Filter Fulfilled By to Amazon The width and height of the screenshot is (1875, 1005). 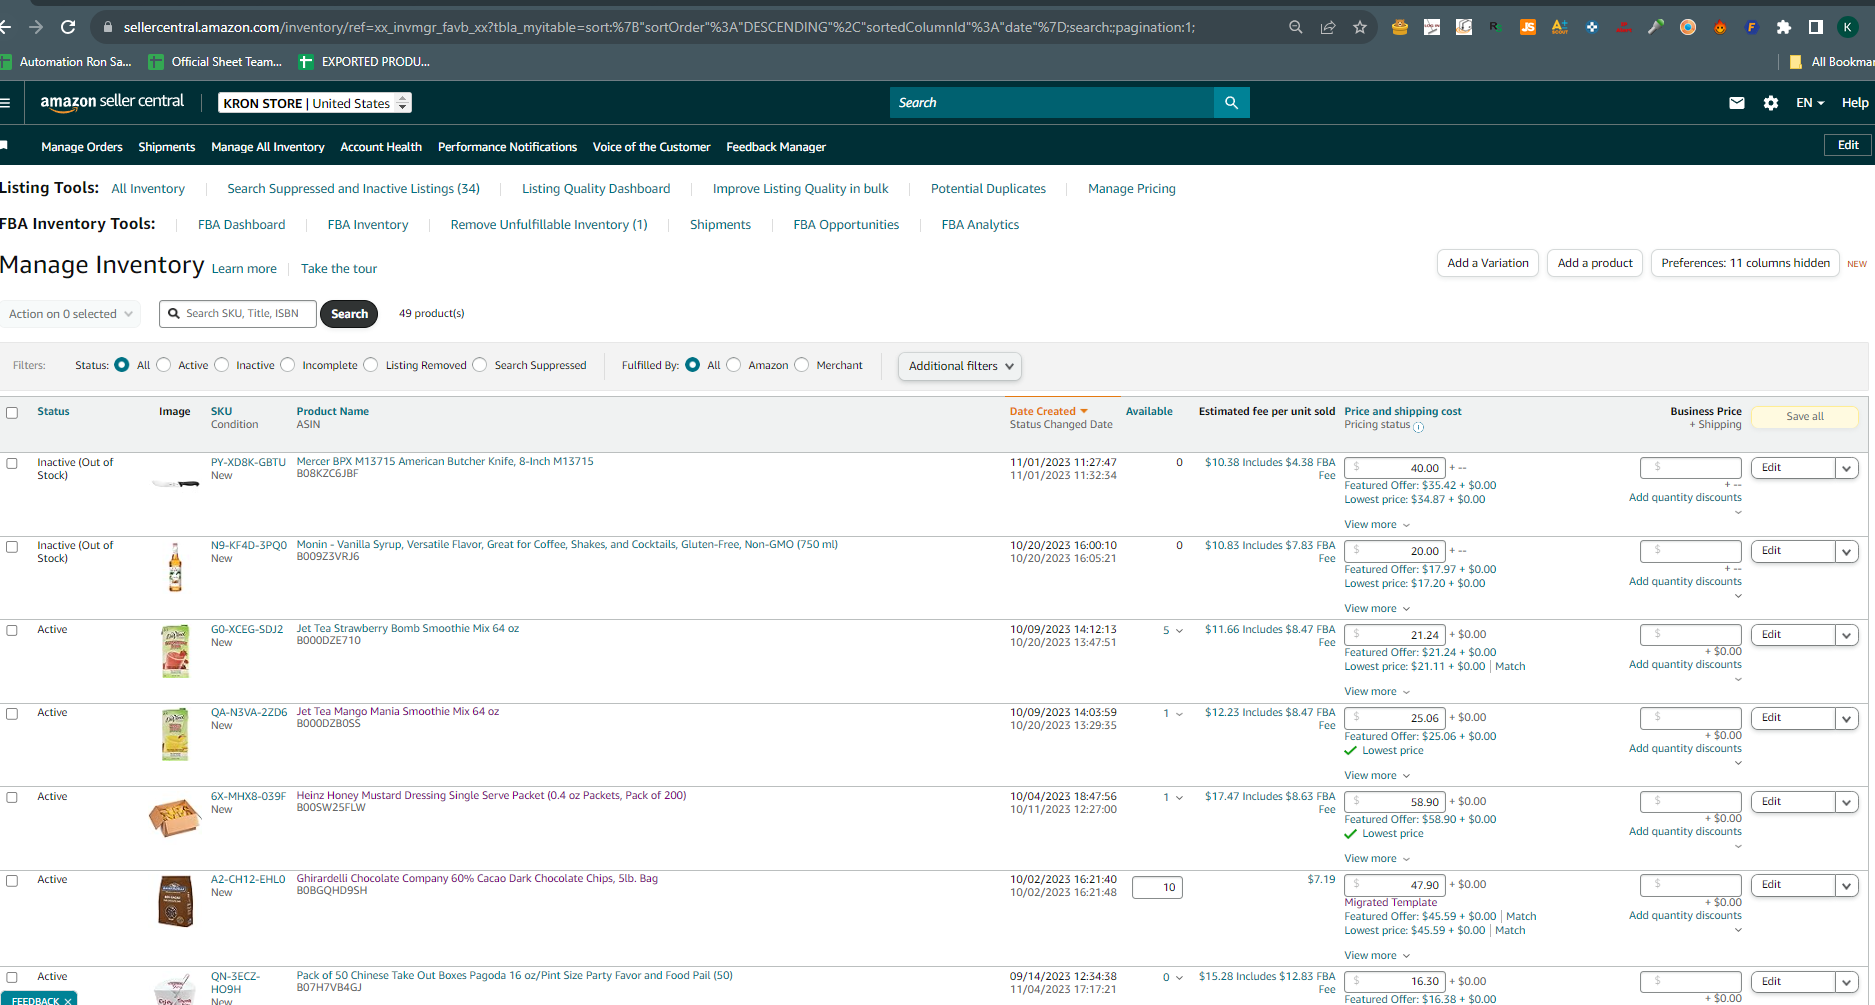point(734,365)
